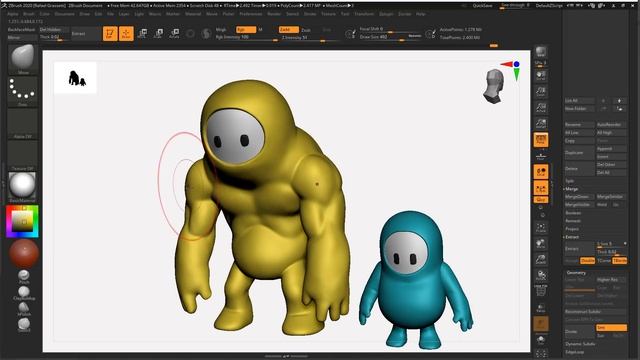Expand the Project section
Image resolution: width=640 pixels, height=360 pixels.
coord(572,229)
